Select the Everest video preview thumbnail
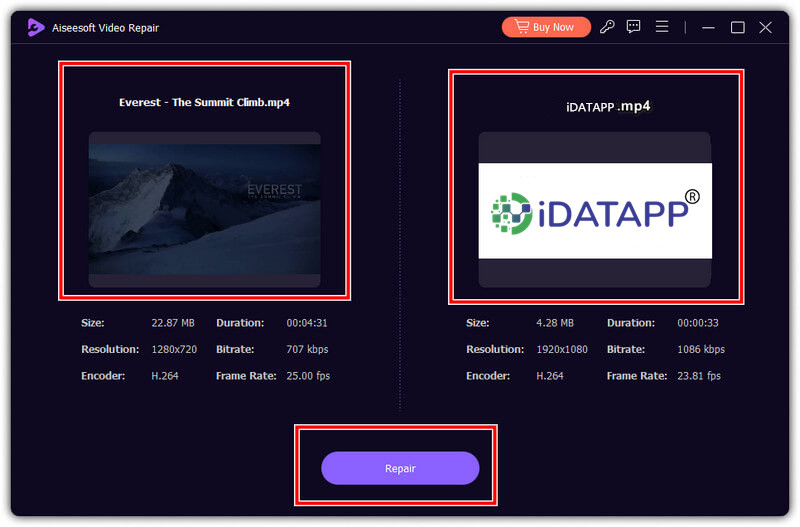This screenshot has width=800, height=527. click(204, 209)
